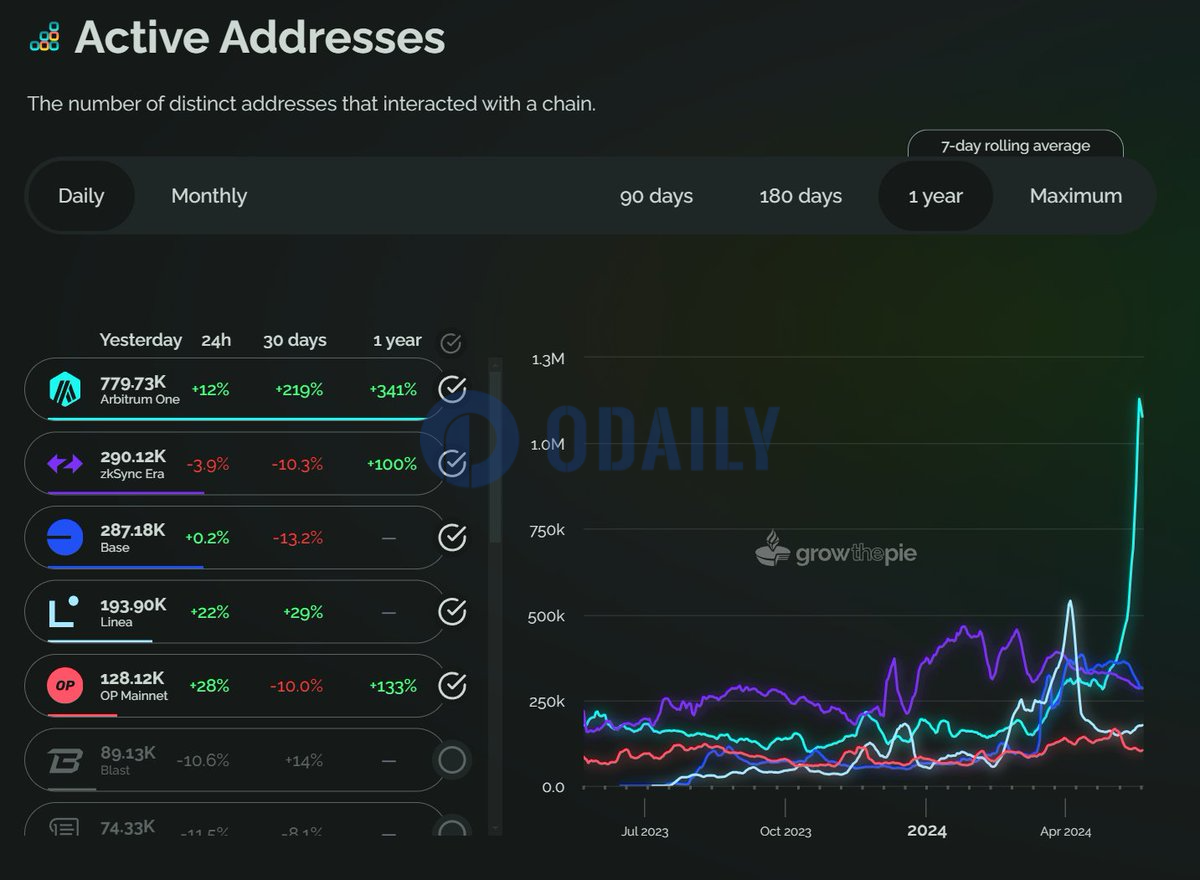Uncheck the OP Mainnet chain checkbox
This screenshot has height=880, width=1200.
pyautogui.click(x=452, y=685)
